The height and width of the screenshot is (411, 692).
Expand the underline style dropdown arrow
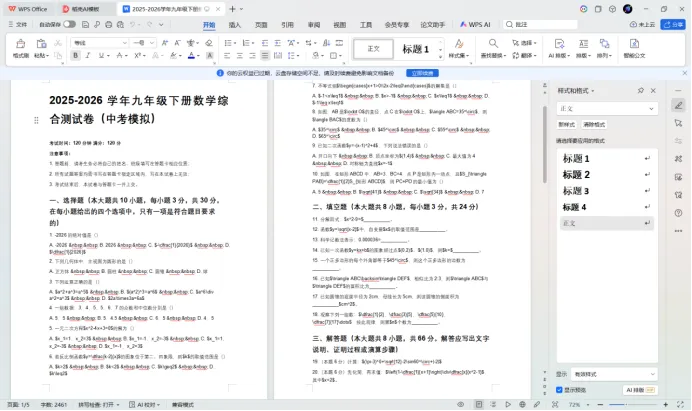coord(108,56)
